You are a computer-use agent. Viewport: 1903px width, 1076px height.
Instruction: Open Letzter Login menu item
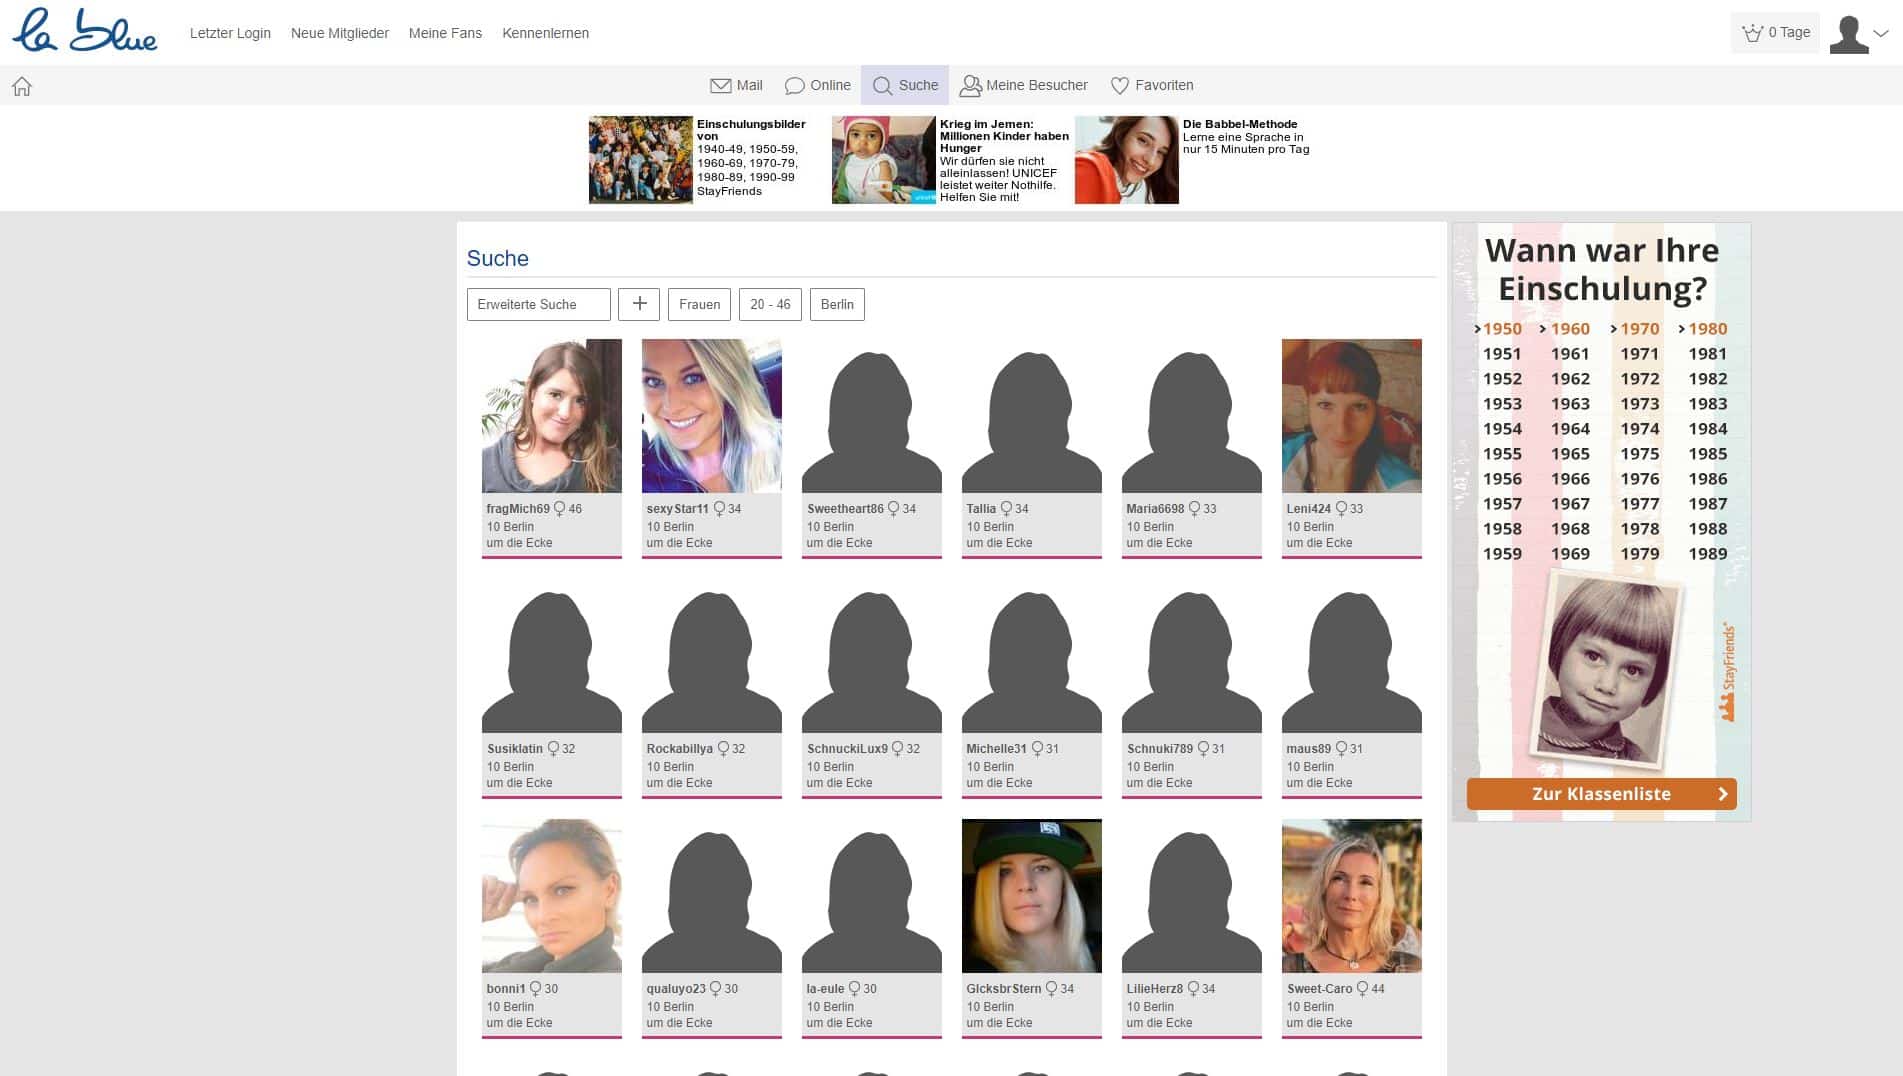(x=230, y=33)
